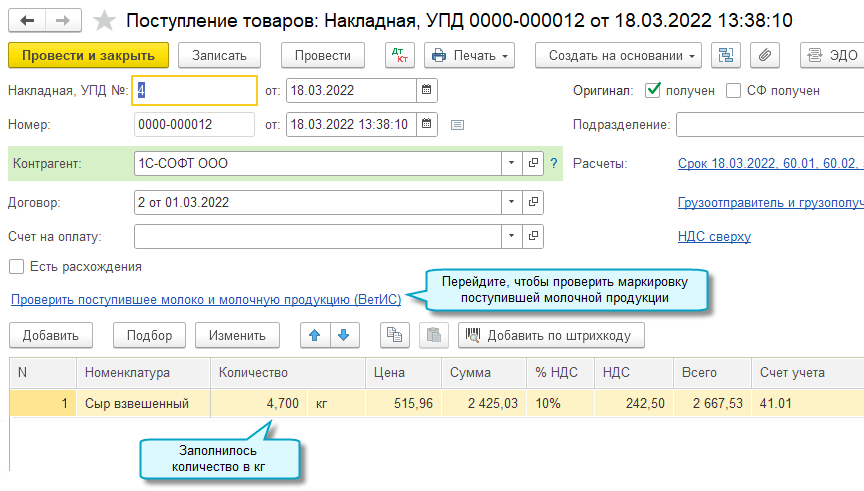Focus the Накладная, УПД № field
This screenshot has height=491, width=864.
point(194,90)
